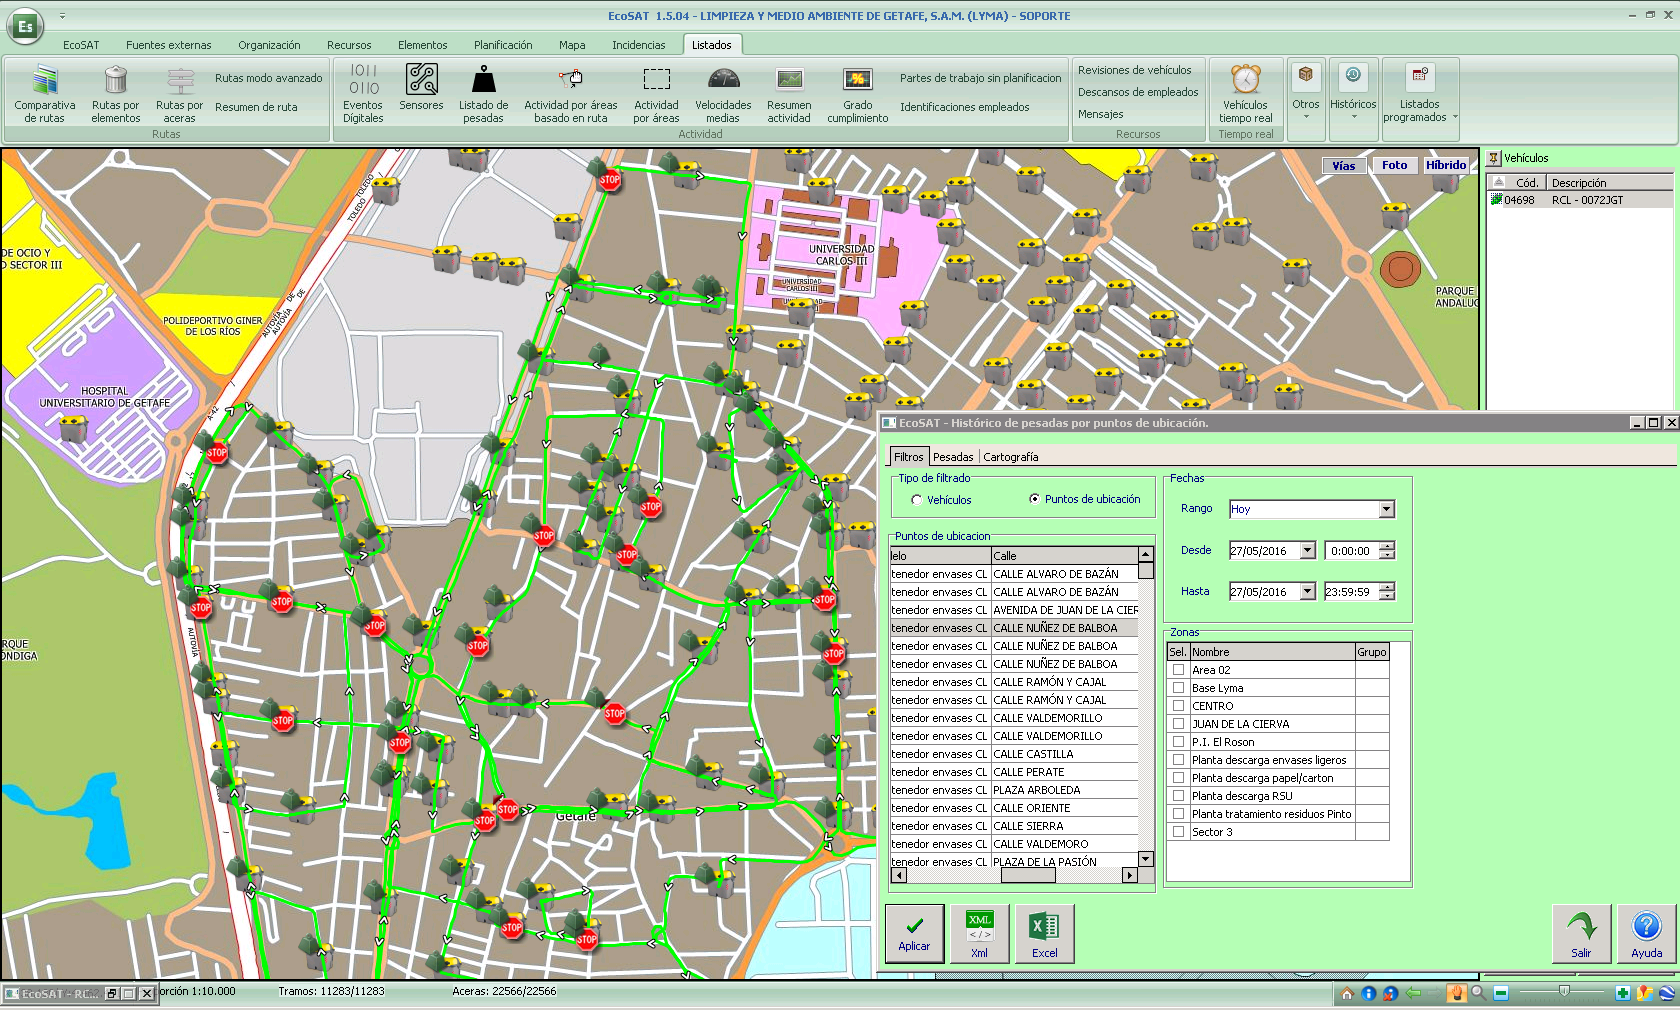Viewport: 1680px width, 1010px height.
Task: Check Planta descarga RSU checkbox
Action: [x=1179, y=796]
